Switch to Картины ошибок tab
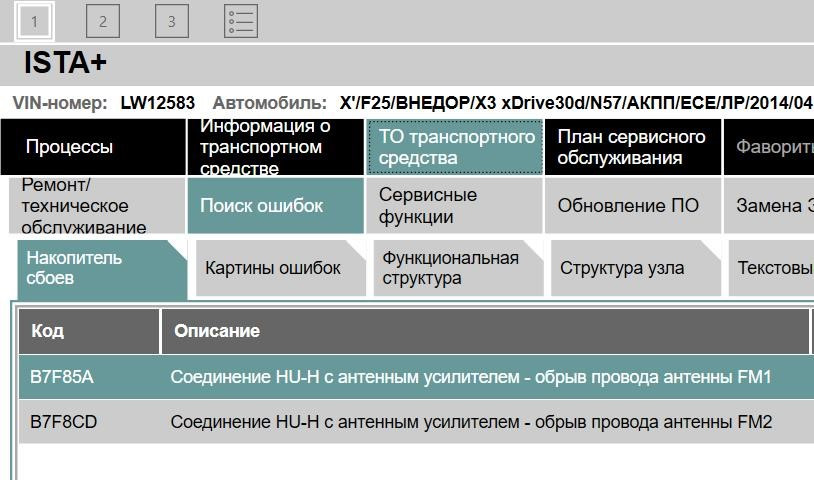The height and width of the screenshot is (480, 814). tap(280, 268)
